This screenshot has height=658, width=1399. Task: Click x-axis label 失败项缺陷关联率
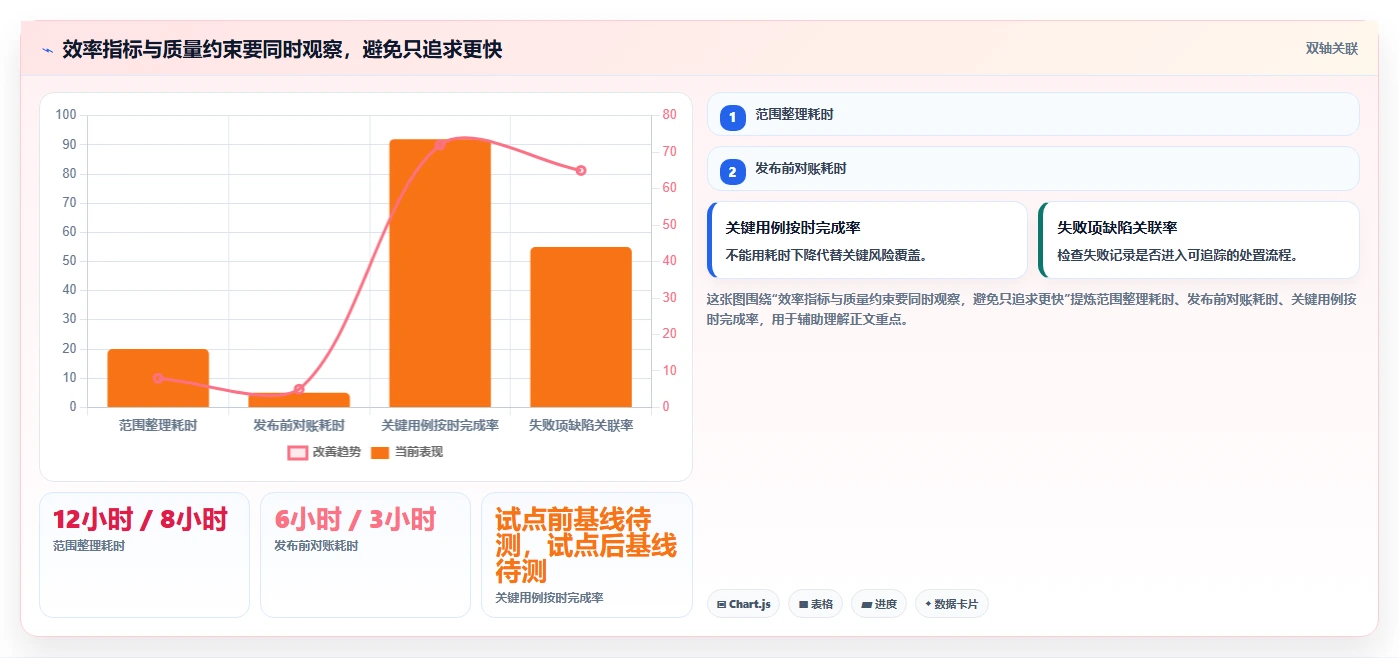point(581,425)
